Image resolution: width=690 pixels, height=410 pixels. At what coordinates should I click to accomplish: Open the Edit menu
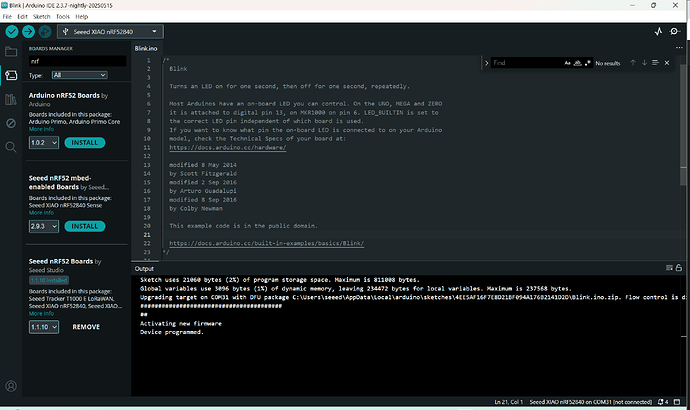pyautogui.click(x=22, y=17)
